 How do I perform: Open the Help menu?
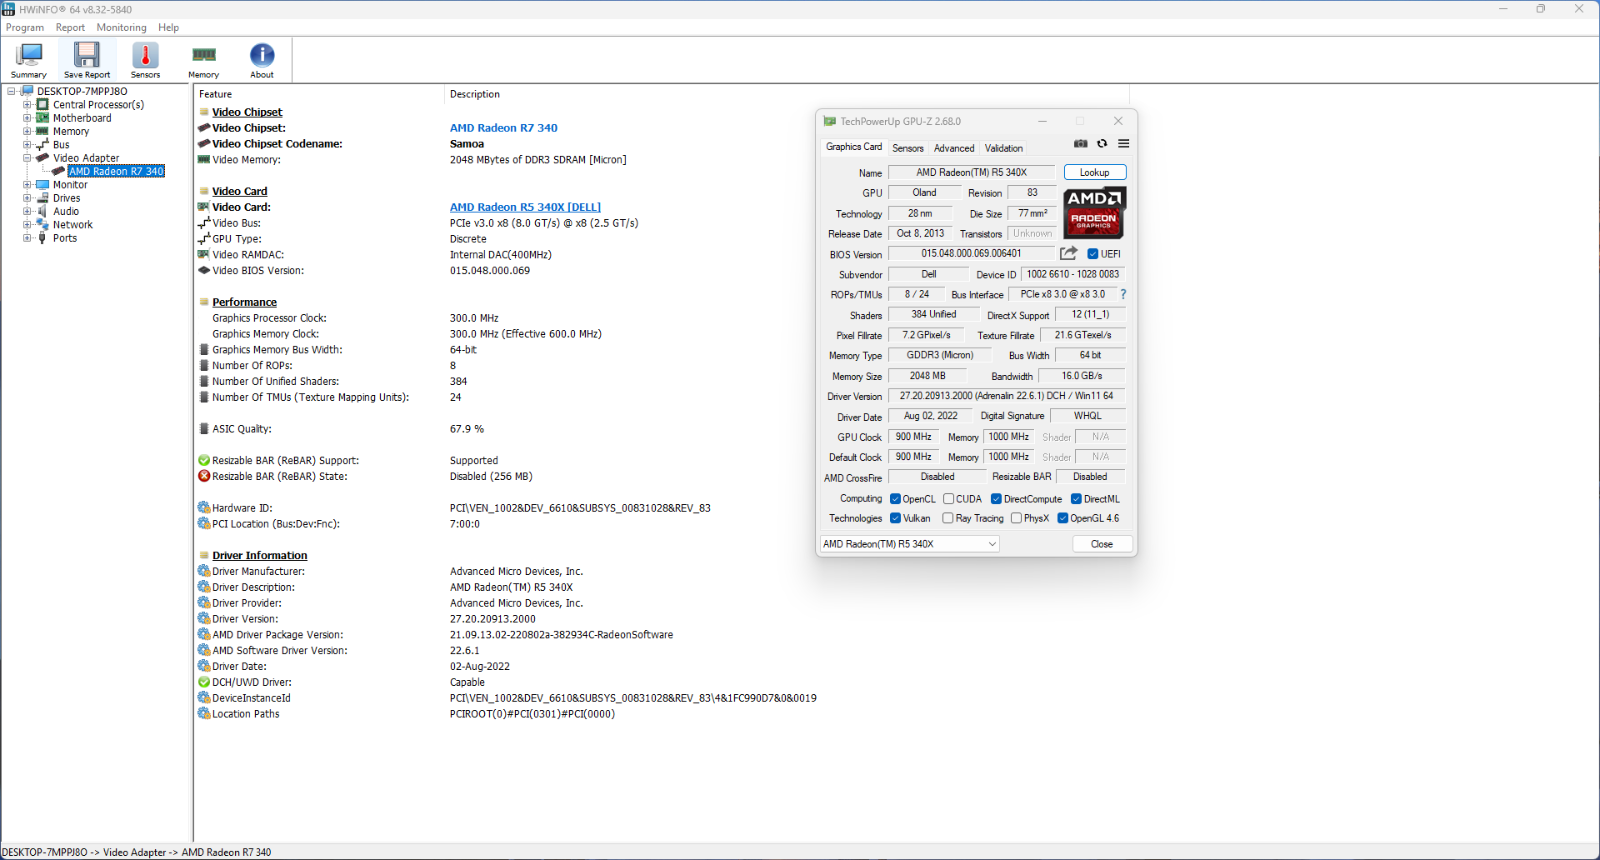168,28
